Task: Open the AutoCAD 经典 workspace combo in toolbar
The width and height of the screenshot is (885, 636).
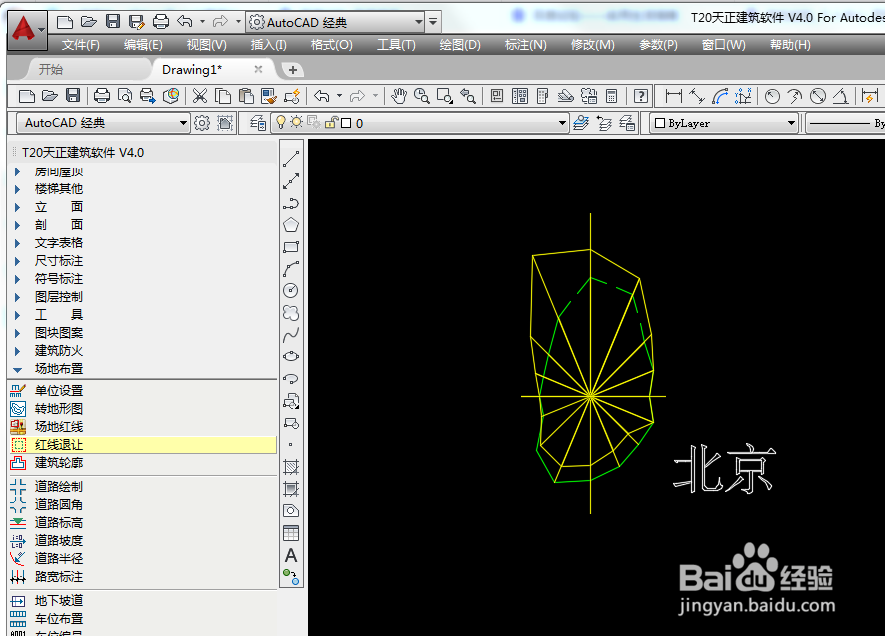Action: point(103,123)
